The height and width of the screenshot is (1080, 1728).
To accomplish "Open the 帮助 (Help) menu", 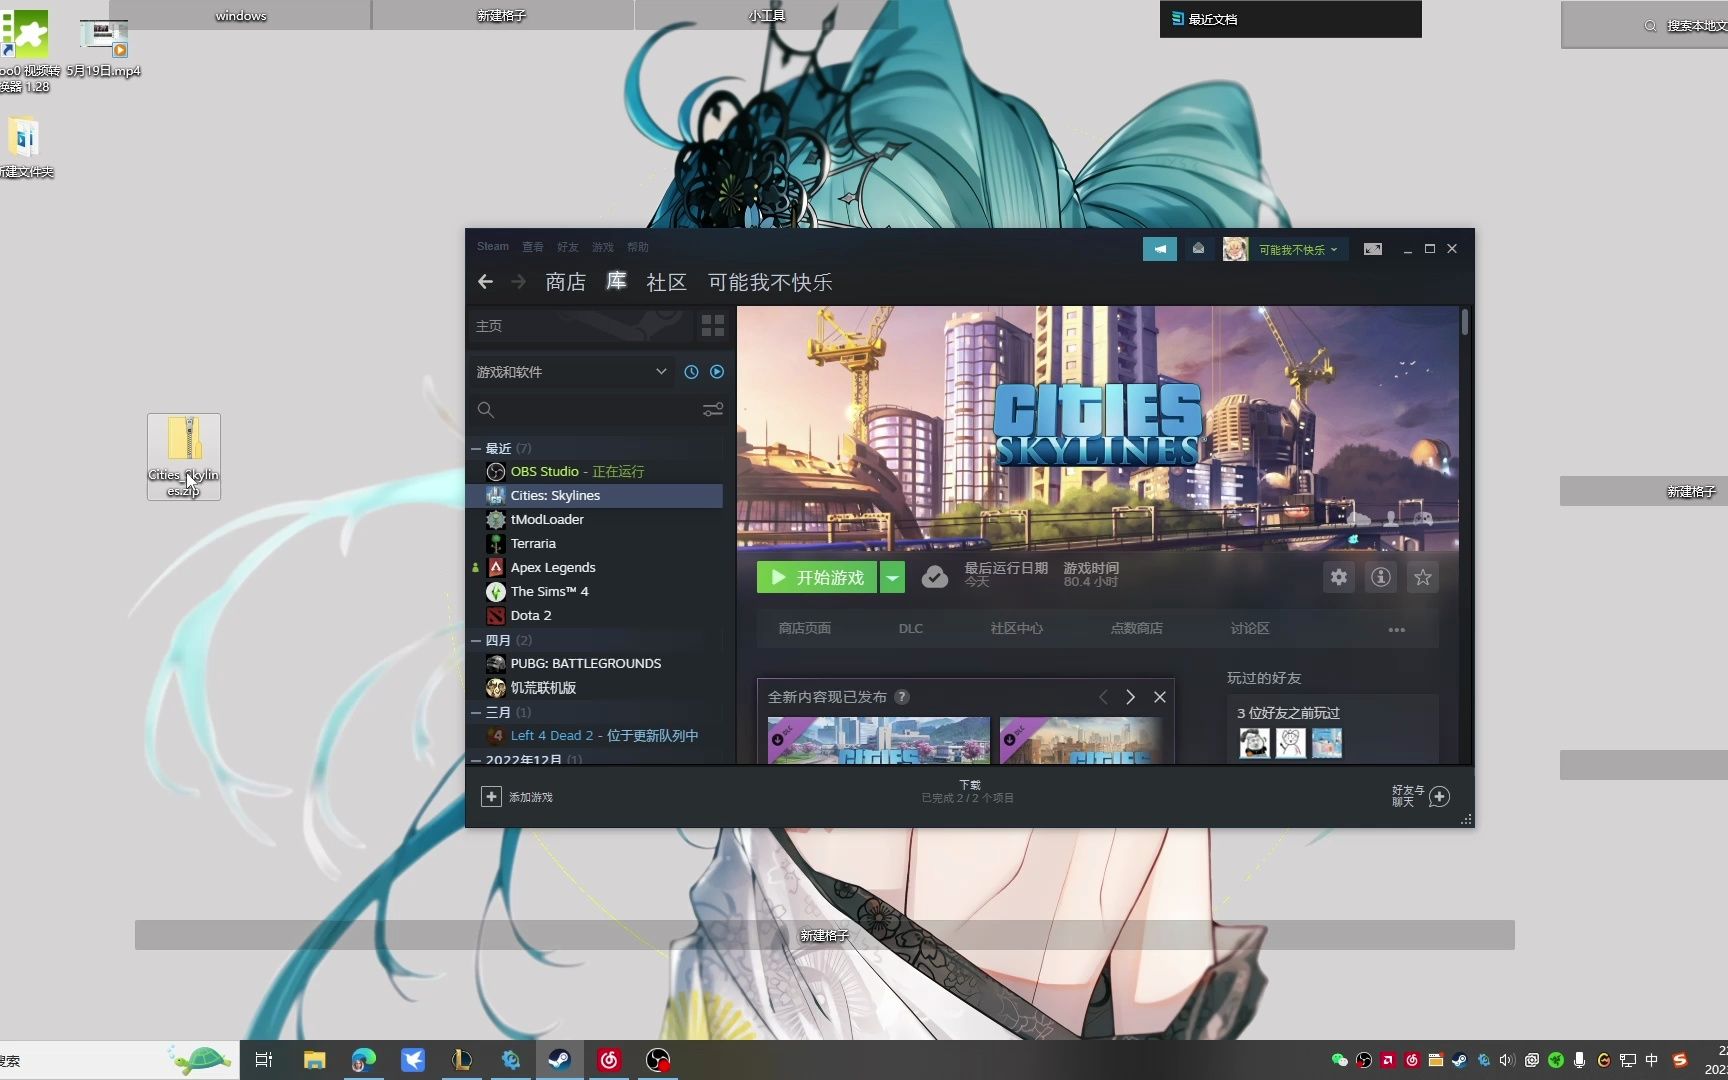I will (638, 246).
